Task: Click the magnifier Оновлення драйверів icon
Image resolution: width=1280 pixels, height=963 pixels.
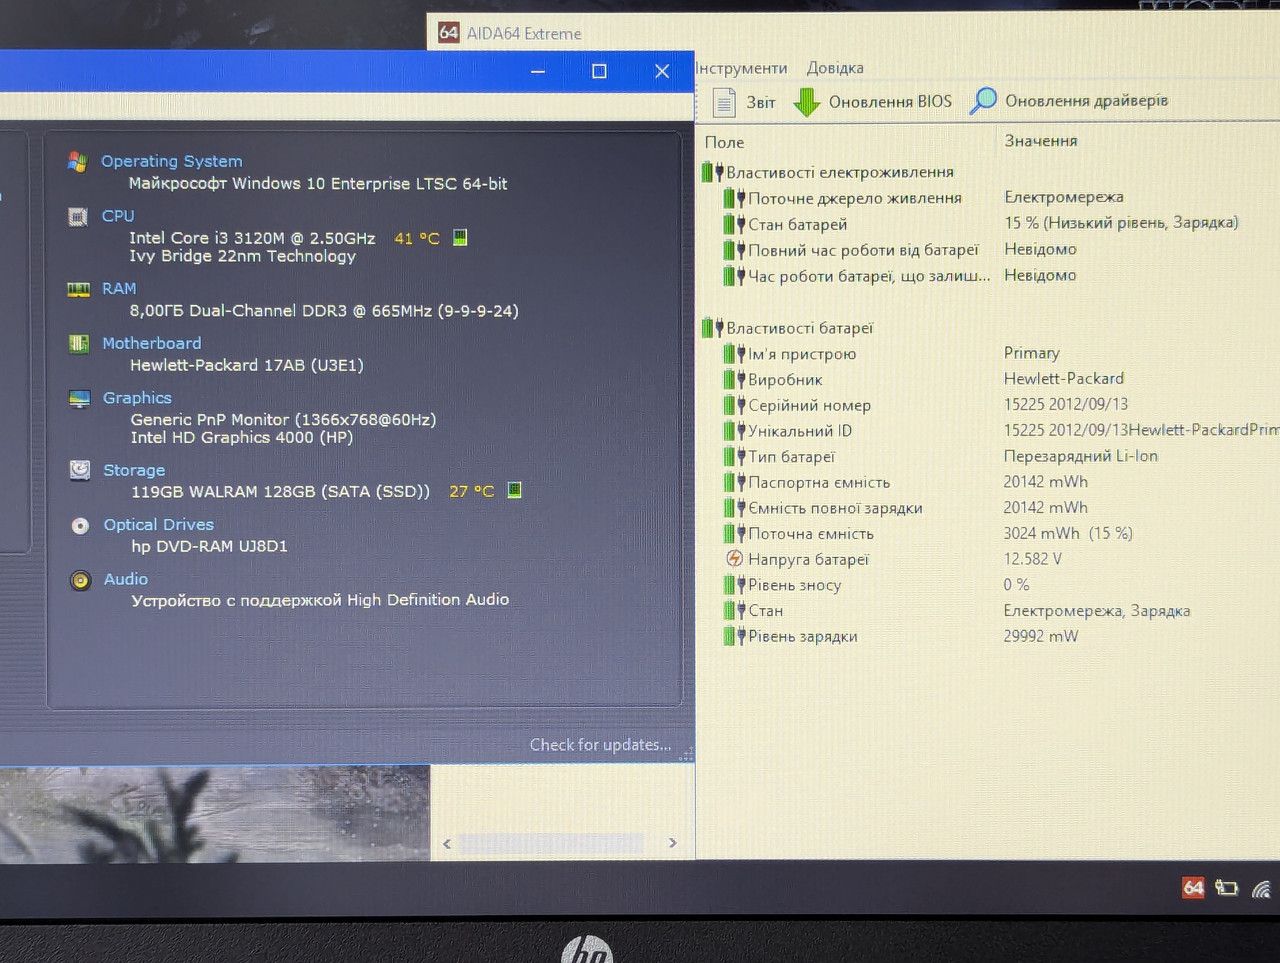Action: pos(984,100)
